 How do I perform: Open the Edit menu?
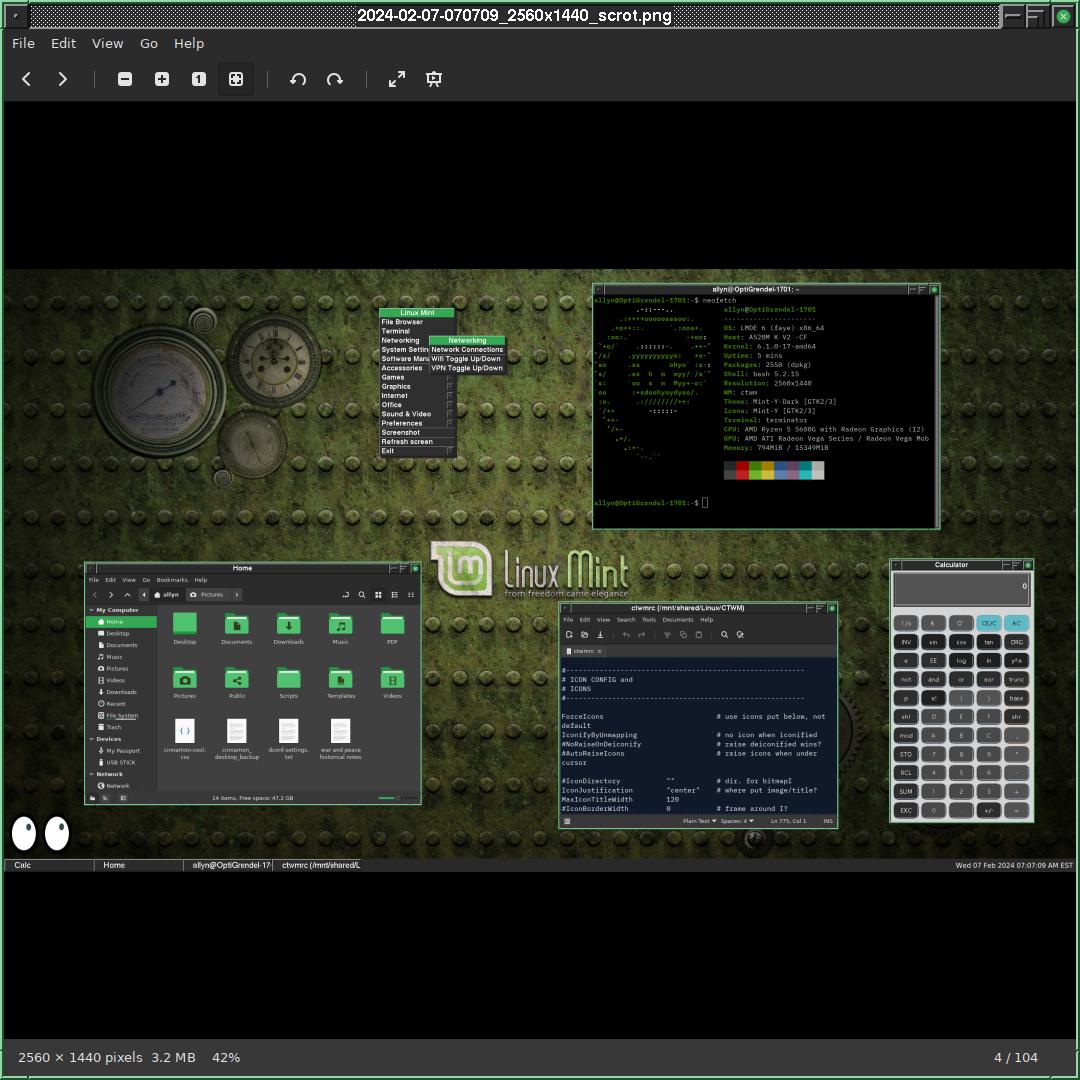(x=63, y=43)
